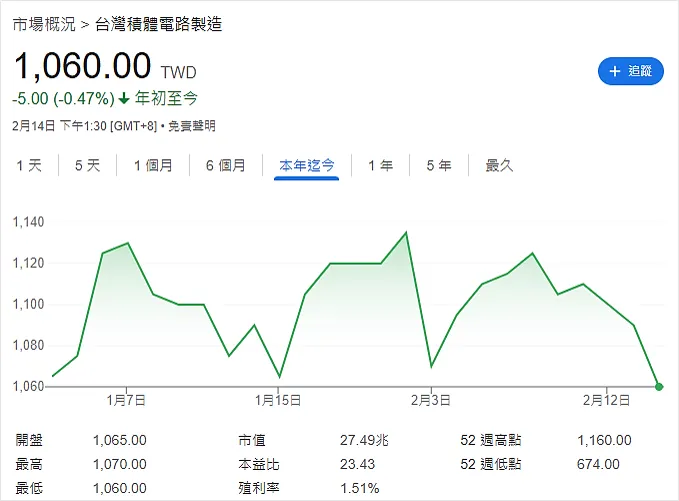Click the -5.00 (-0.47%) change value
679x501 pixels.
coord(63,99)
